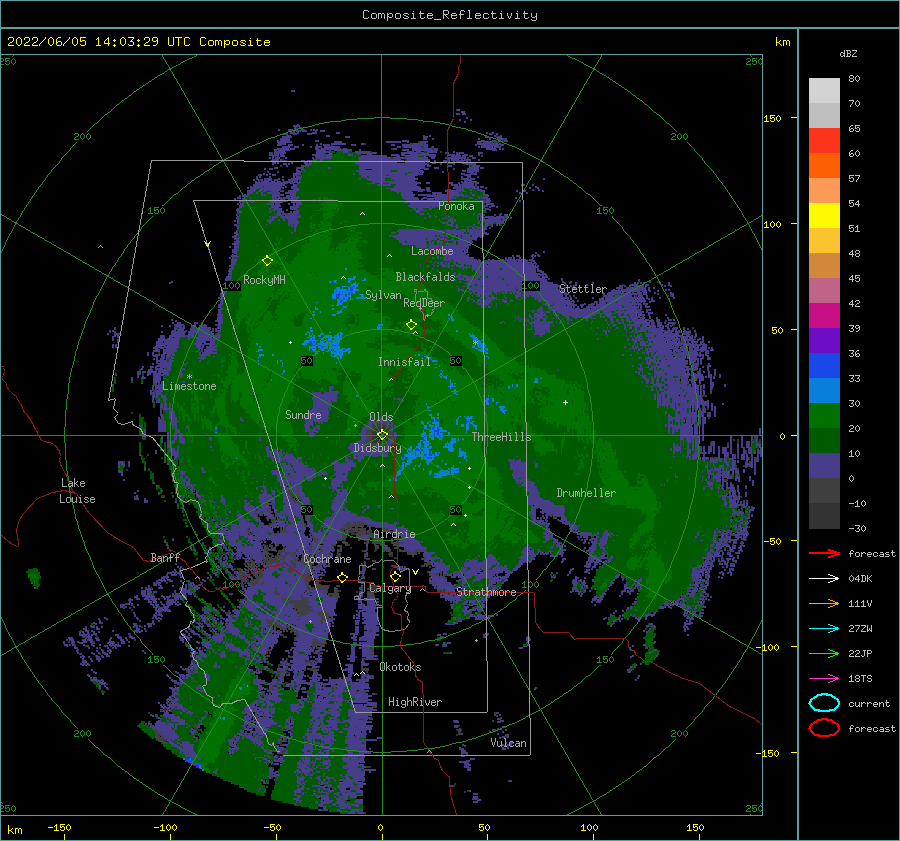The image size is (900, 841).
Task: Select the cyan 27ZW arrow symbol
Action: pos(824,629)
